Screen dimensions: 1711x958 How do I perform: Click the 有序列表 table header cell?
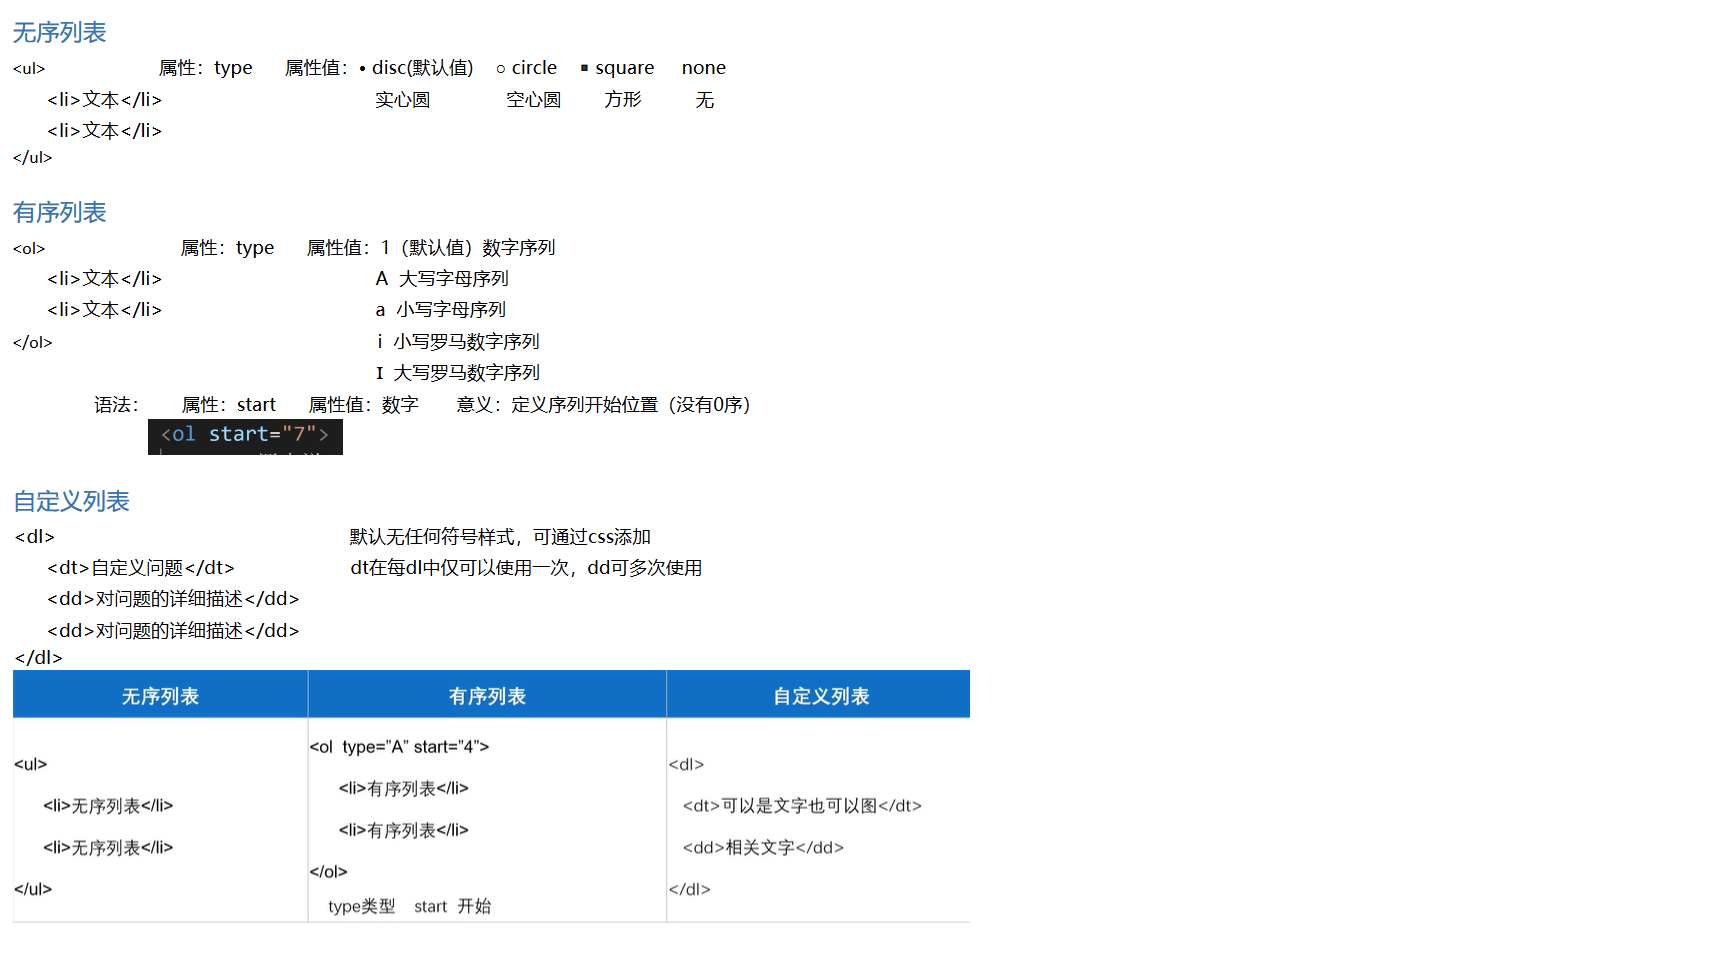(x=487, y=695)
